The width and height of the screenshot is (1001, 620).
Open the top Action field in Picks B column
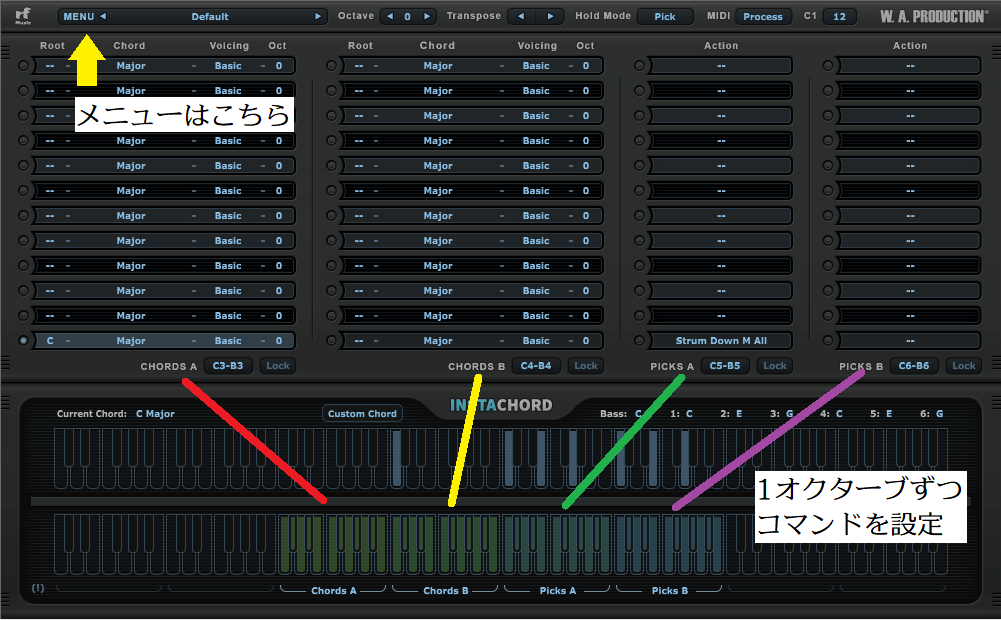coord(910,66)
